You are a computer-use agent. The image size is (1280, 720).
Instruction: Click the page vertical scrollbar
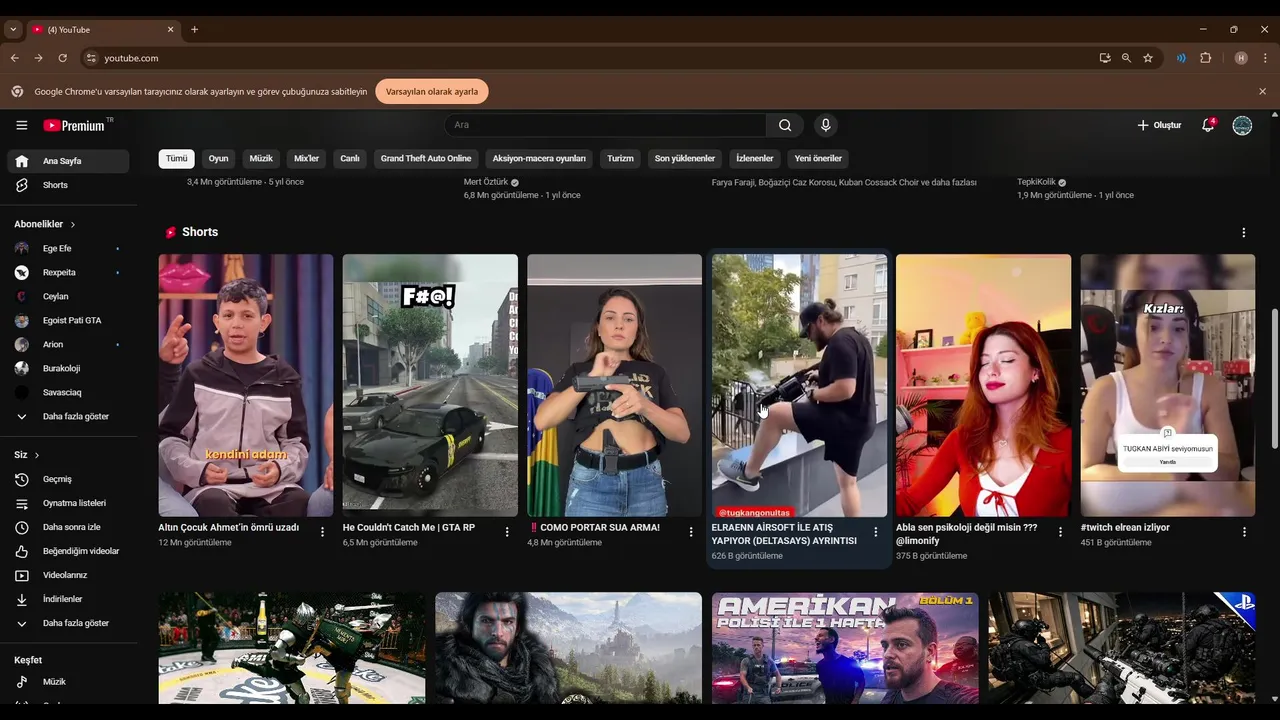(1274, 378)
